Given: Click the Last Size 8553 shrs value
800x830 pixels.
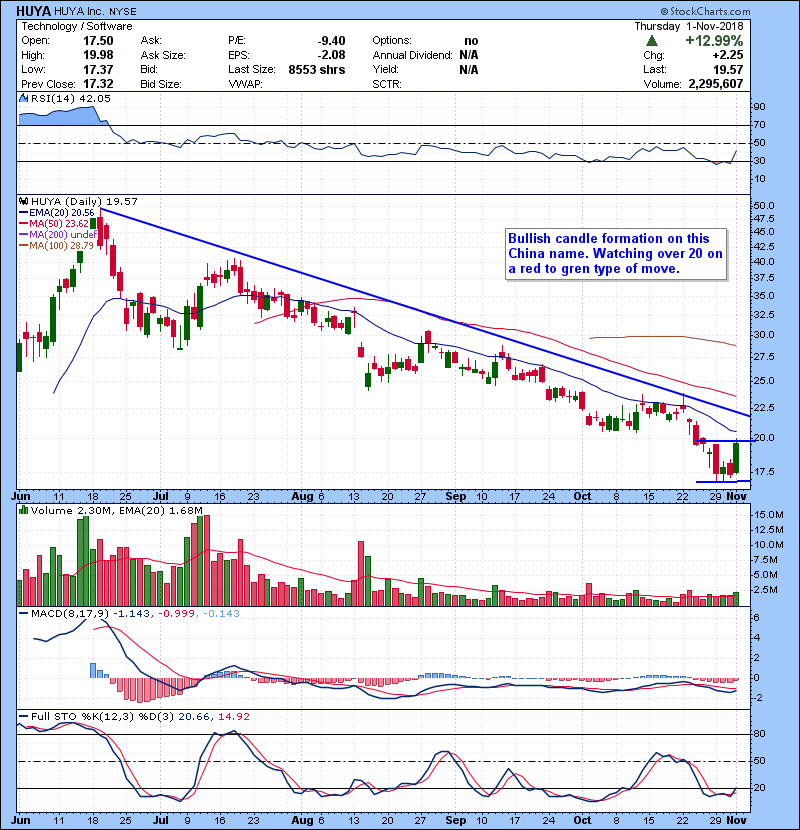Looking at the screenshot, I should pyautogui.click(x=317, y=69).
